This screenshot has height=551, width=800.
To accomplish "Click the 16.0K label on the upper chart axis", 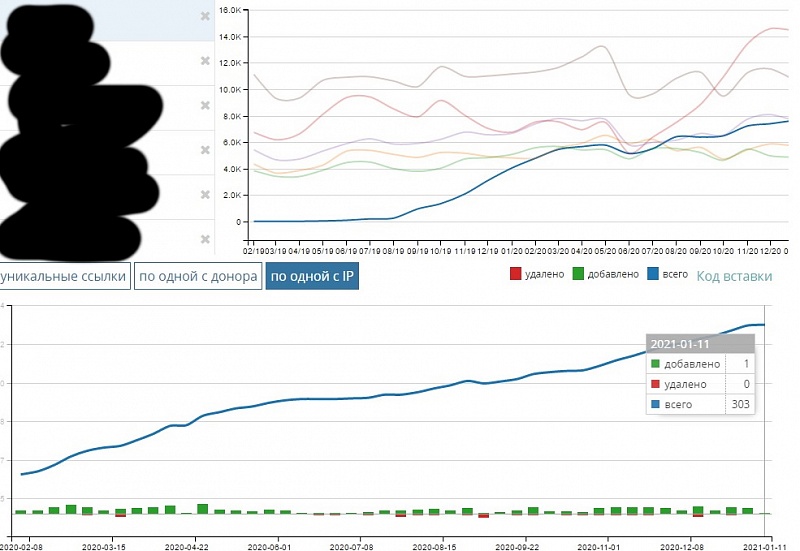I will (x=229, y=11).
